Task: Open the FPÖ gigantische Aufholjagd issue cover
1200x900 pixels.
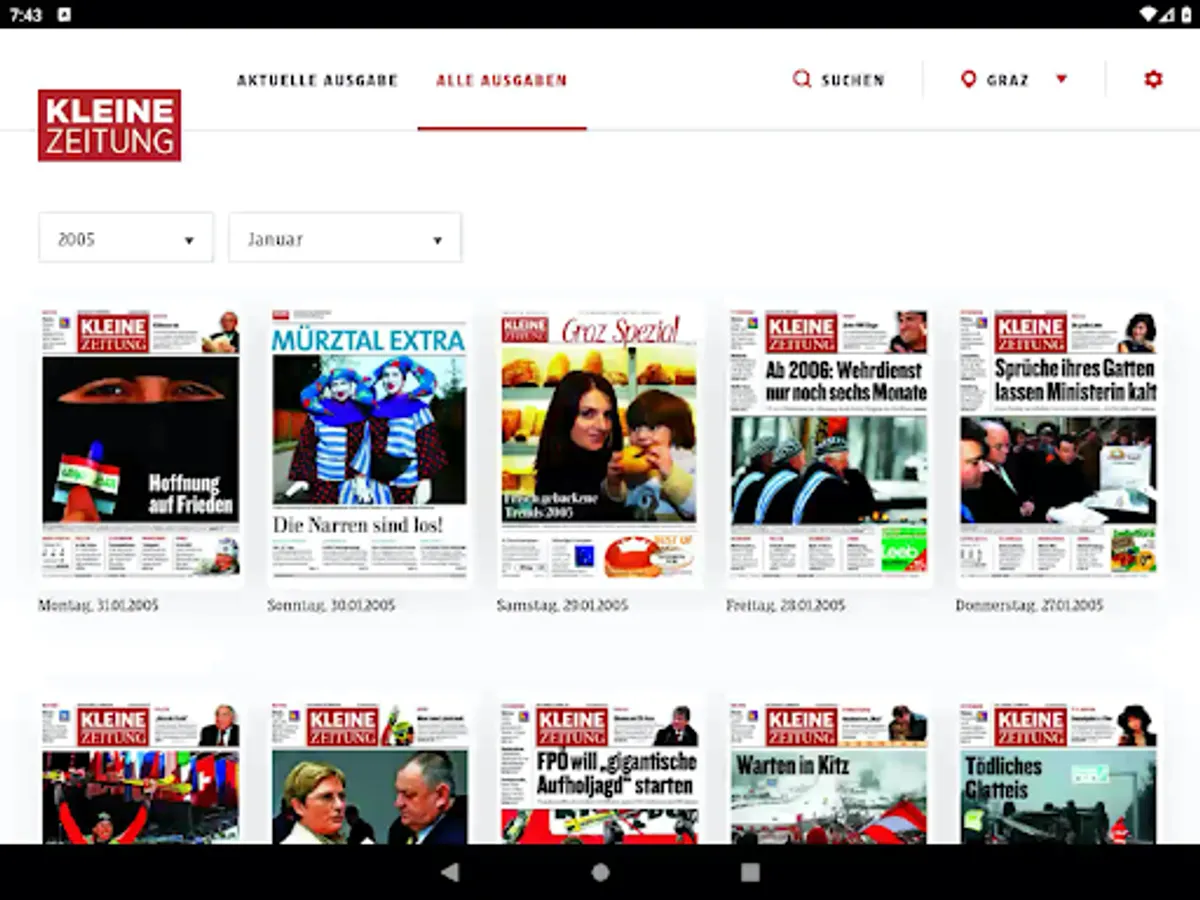Action: pyautogui.click(x=599, y=773)
